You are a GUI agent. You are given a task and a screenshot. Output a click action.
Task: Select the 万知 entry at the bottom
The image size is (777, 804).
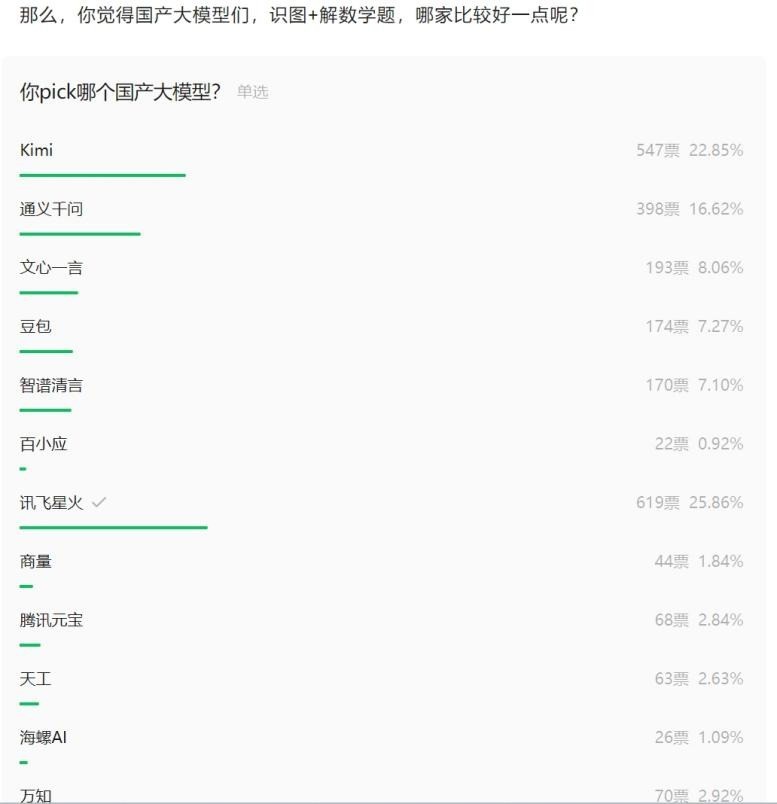coord(36,794)
